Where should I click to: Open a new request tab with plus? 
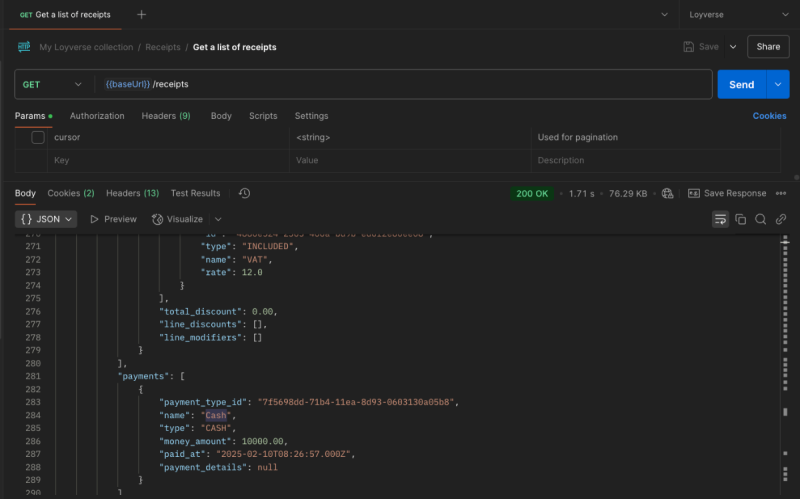(141, 15)
